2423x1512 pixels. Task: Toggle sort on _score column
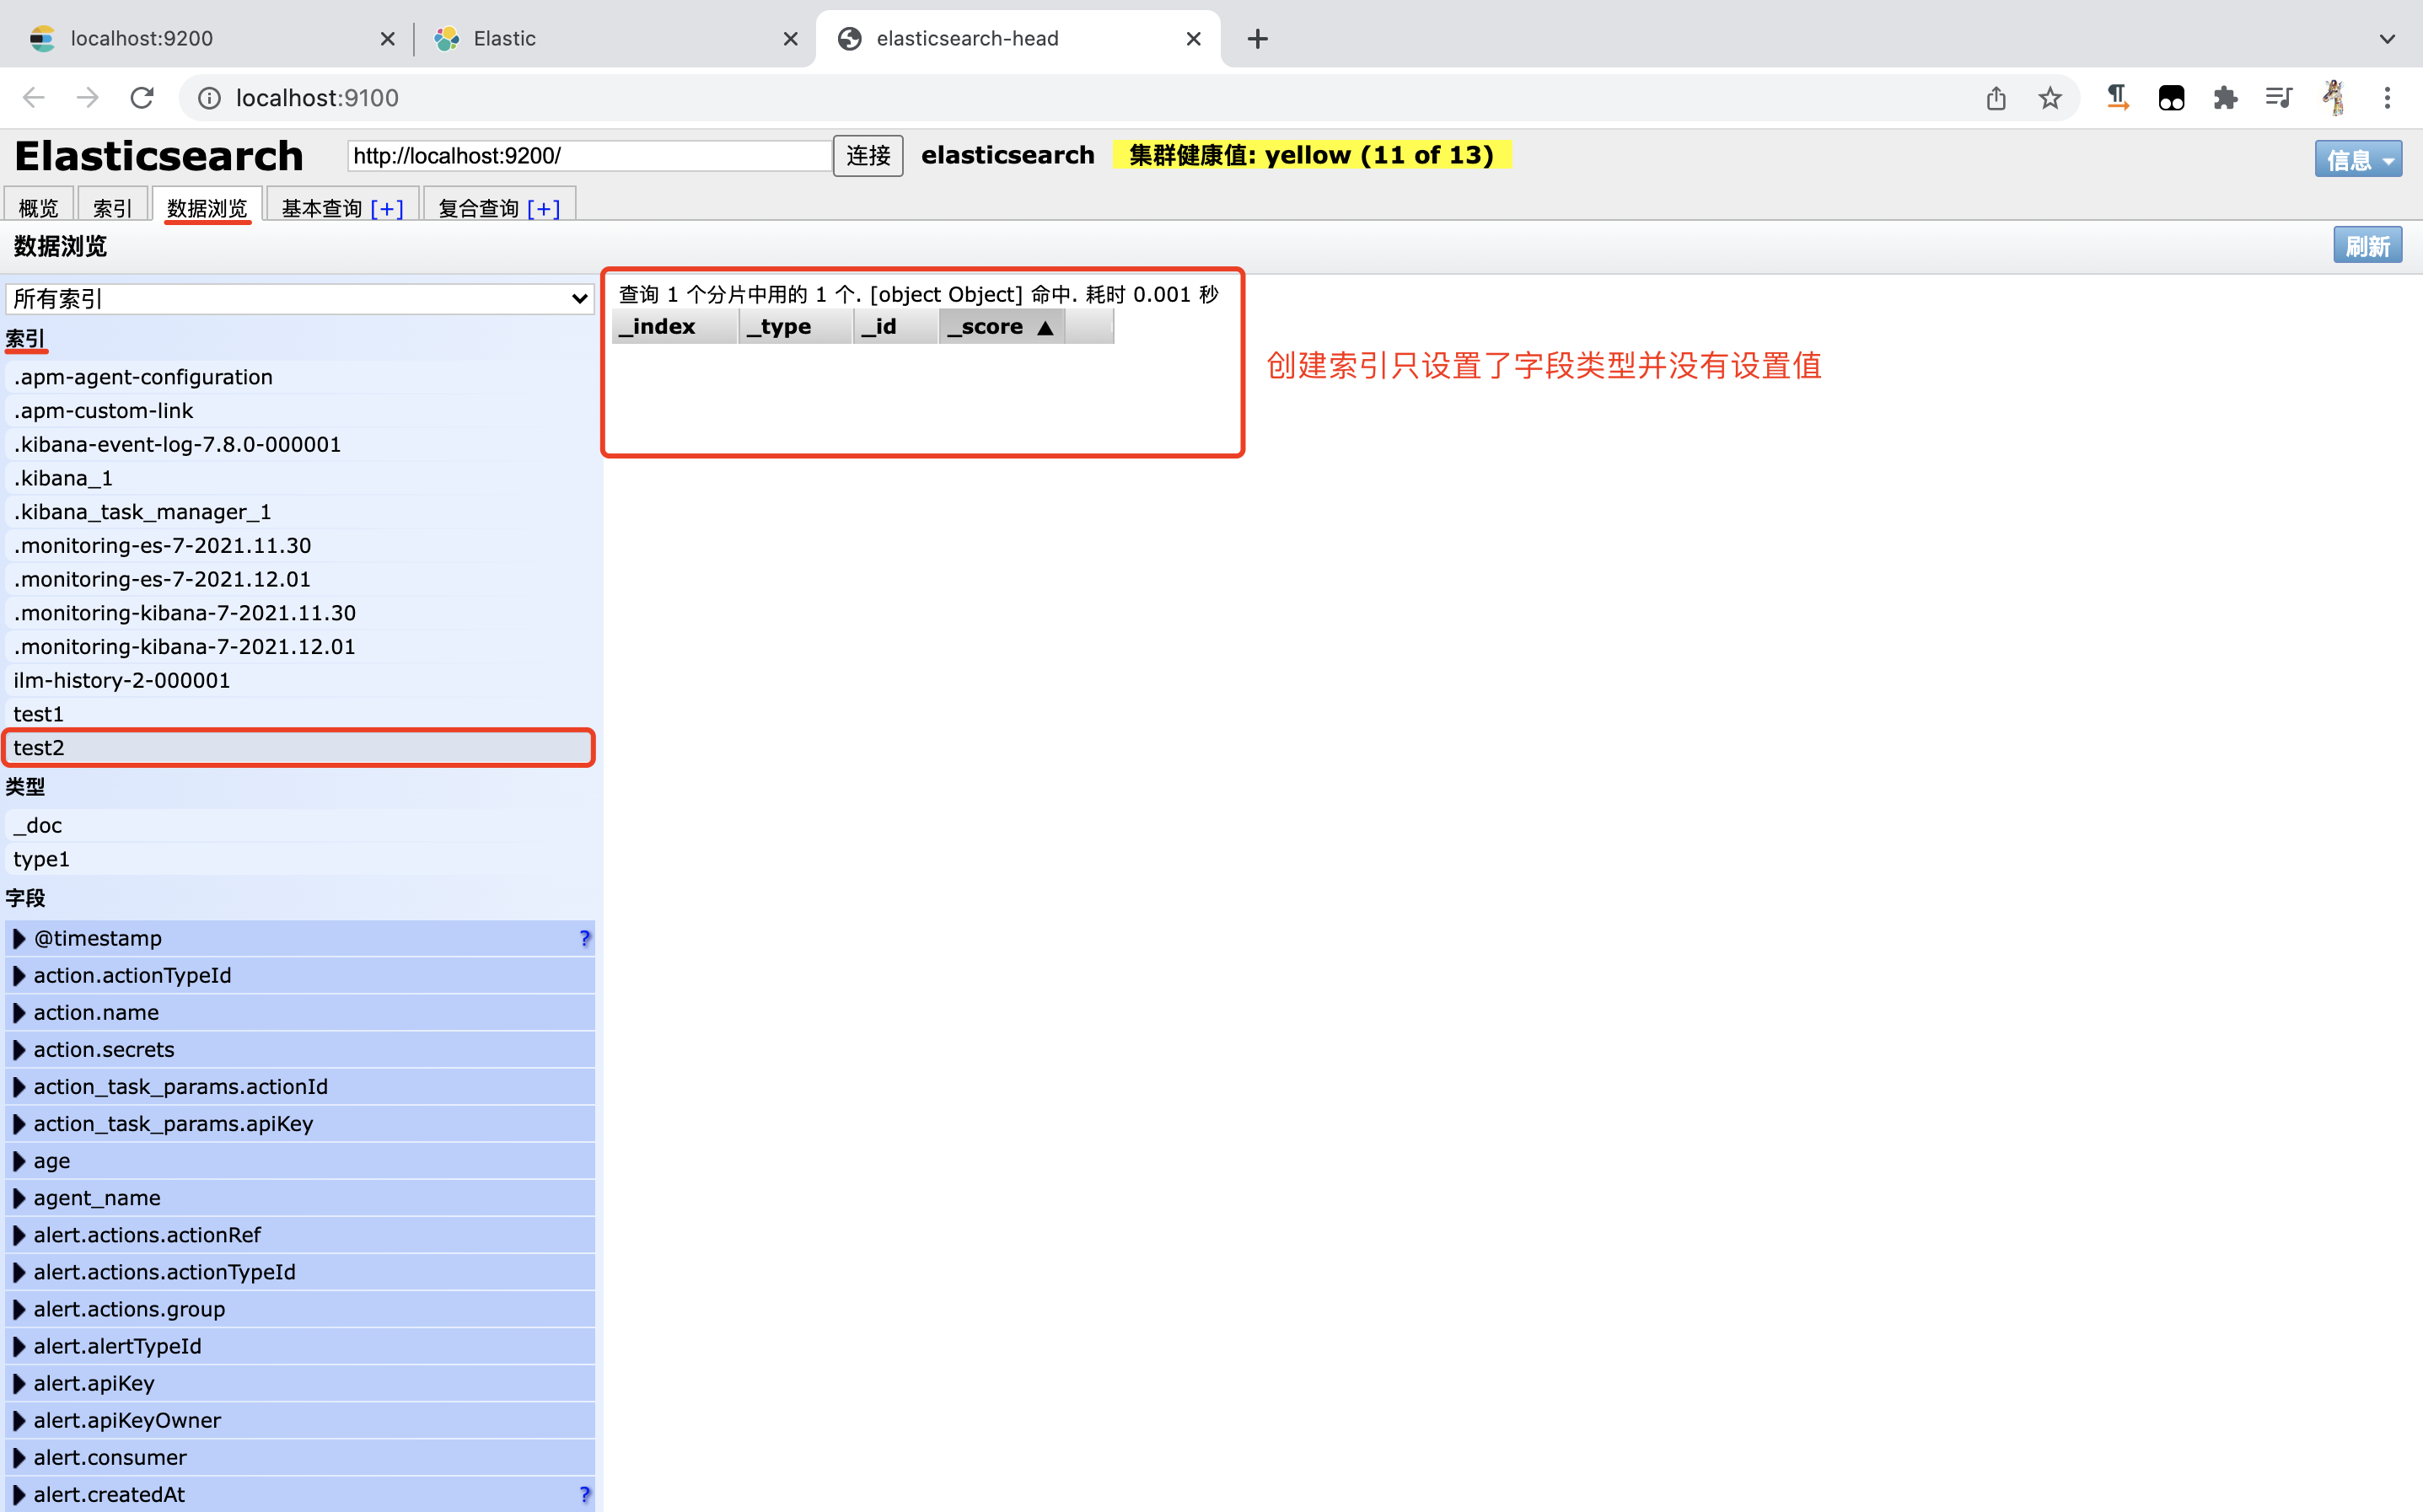point(1002,326)
